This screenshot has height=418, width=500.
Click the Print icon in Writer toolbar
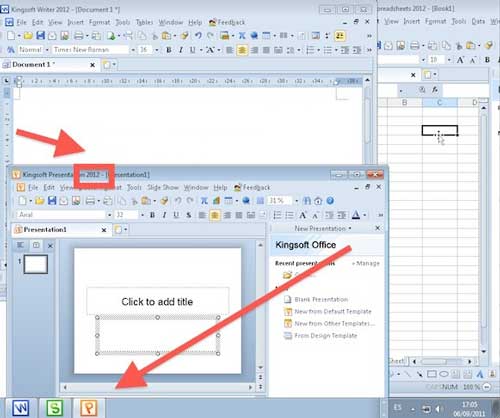pos(79,35)
